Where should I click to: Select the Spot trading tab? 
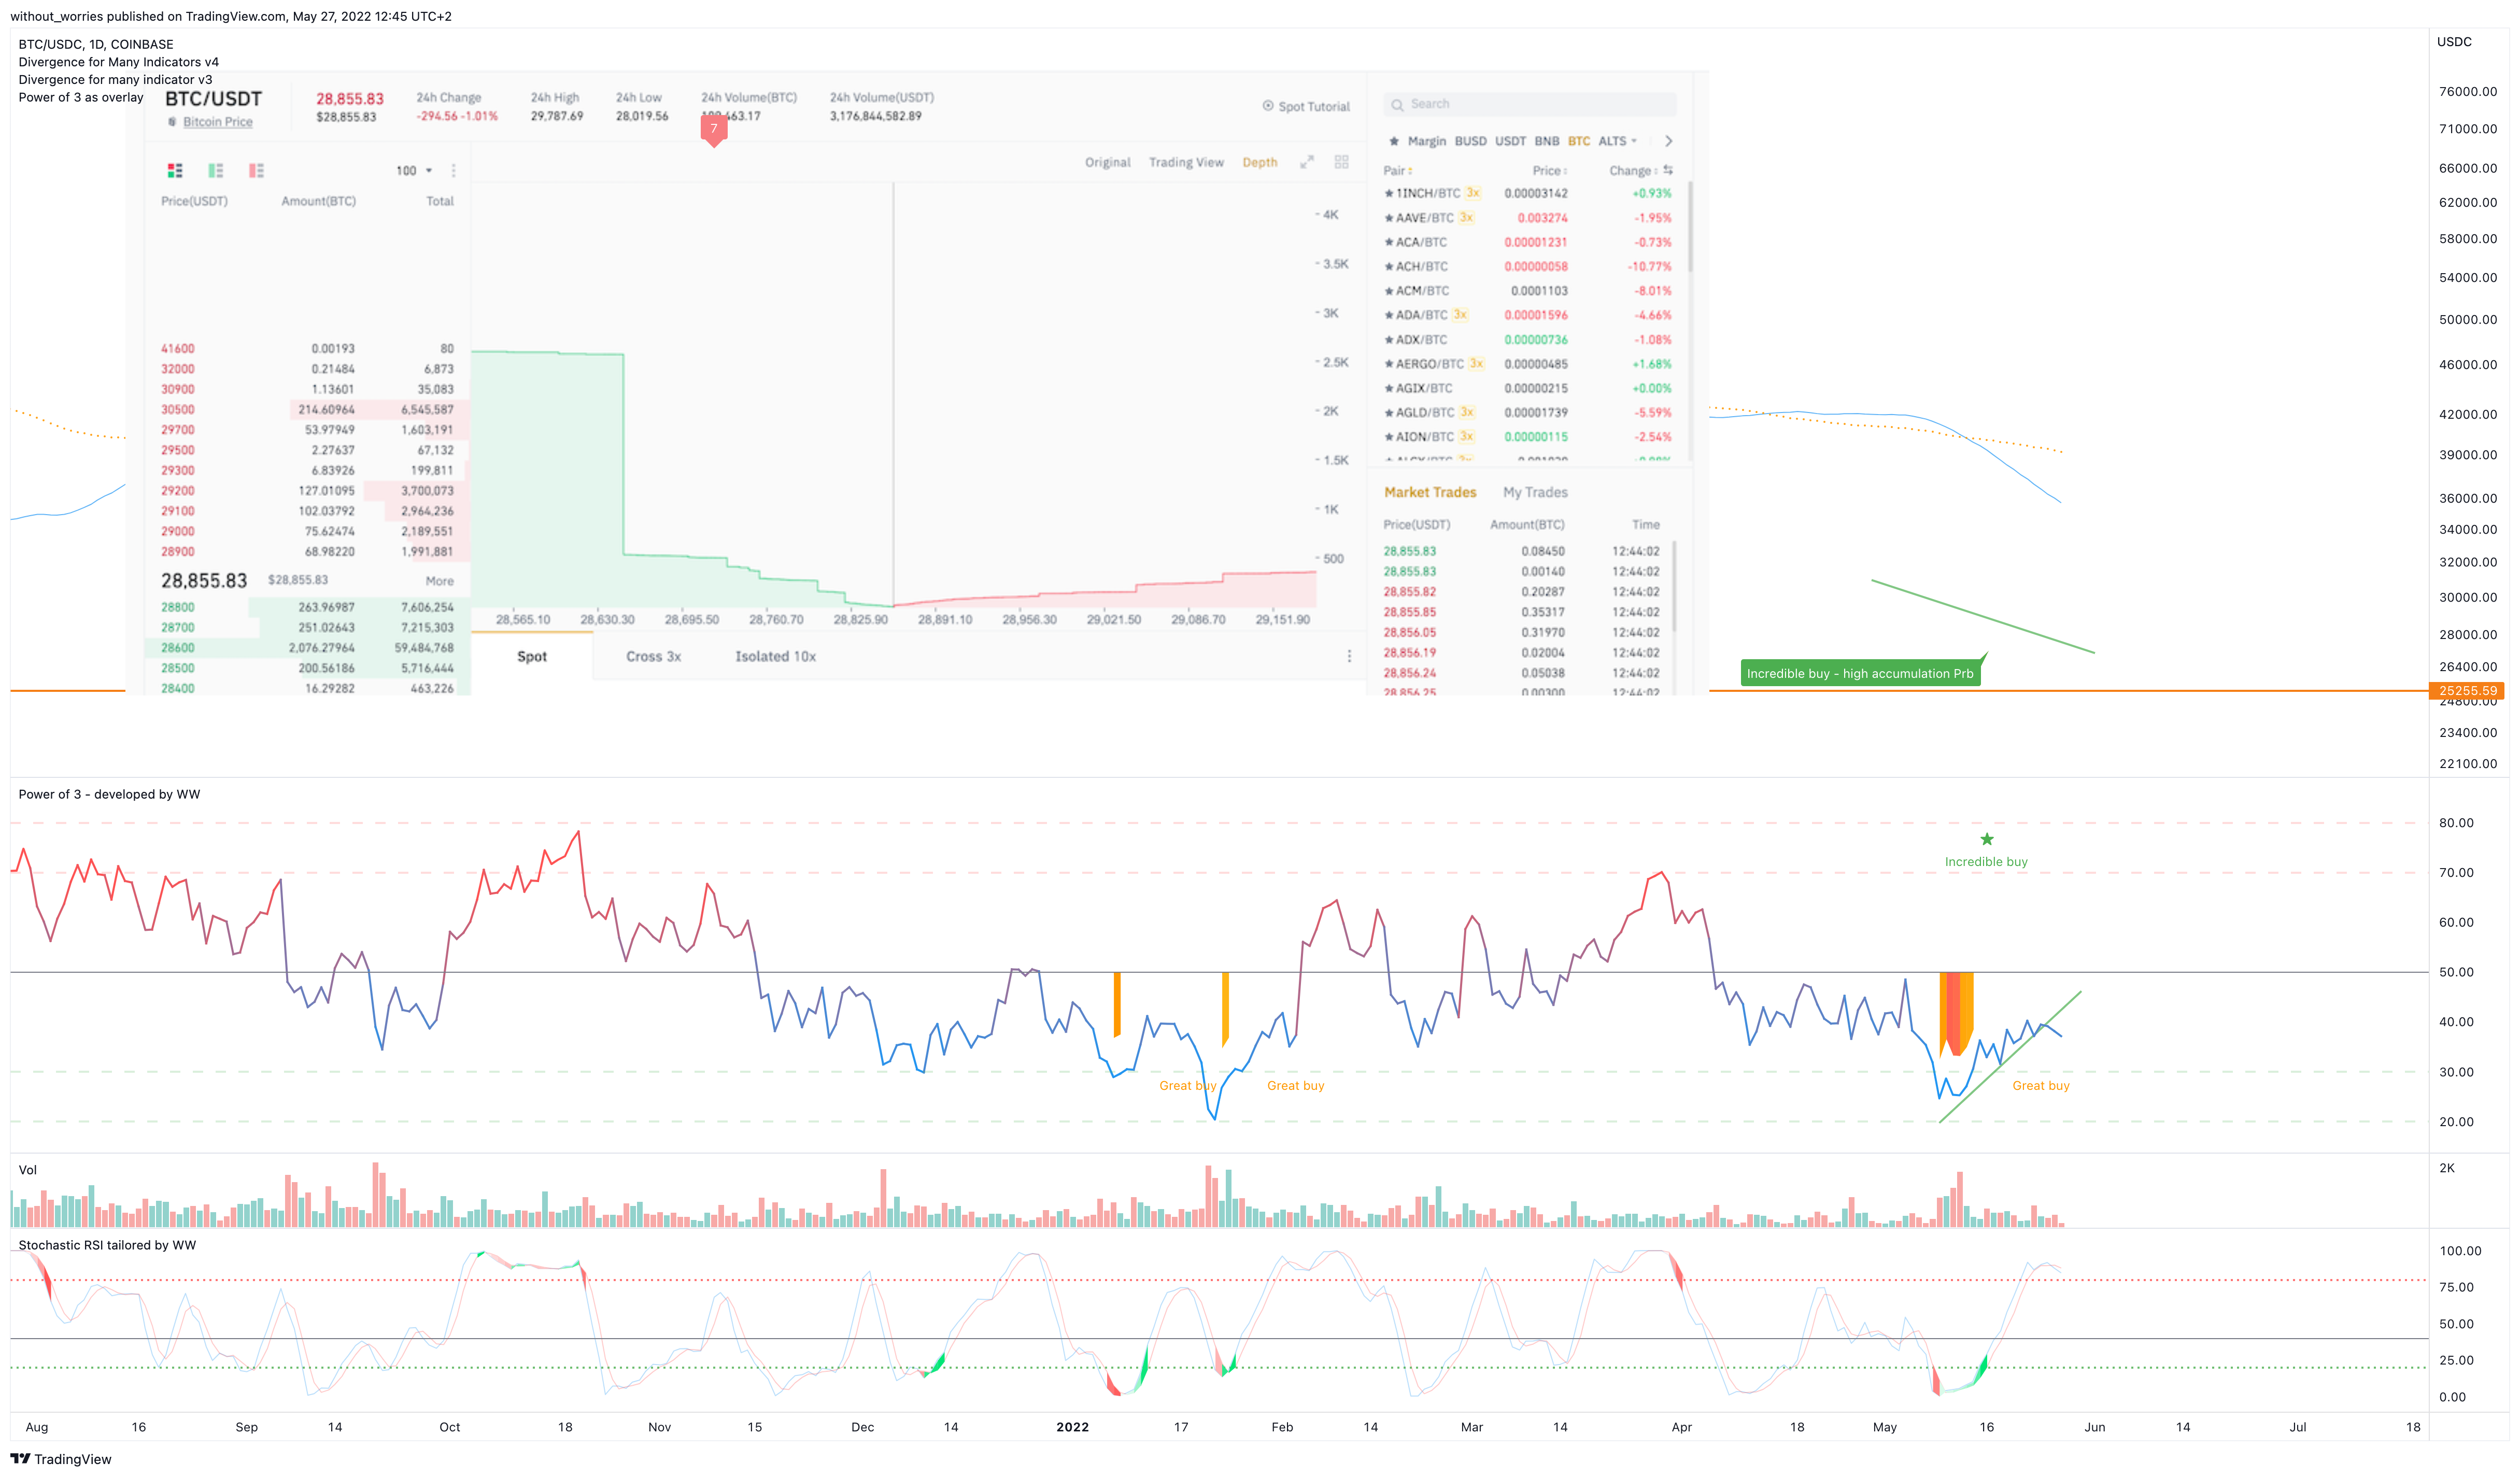(x=532, y=656)
